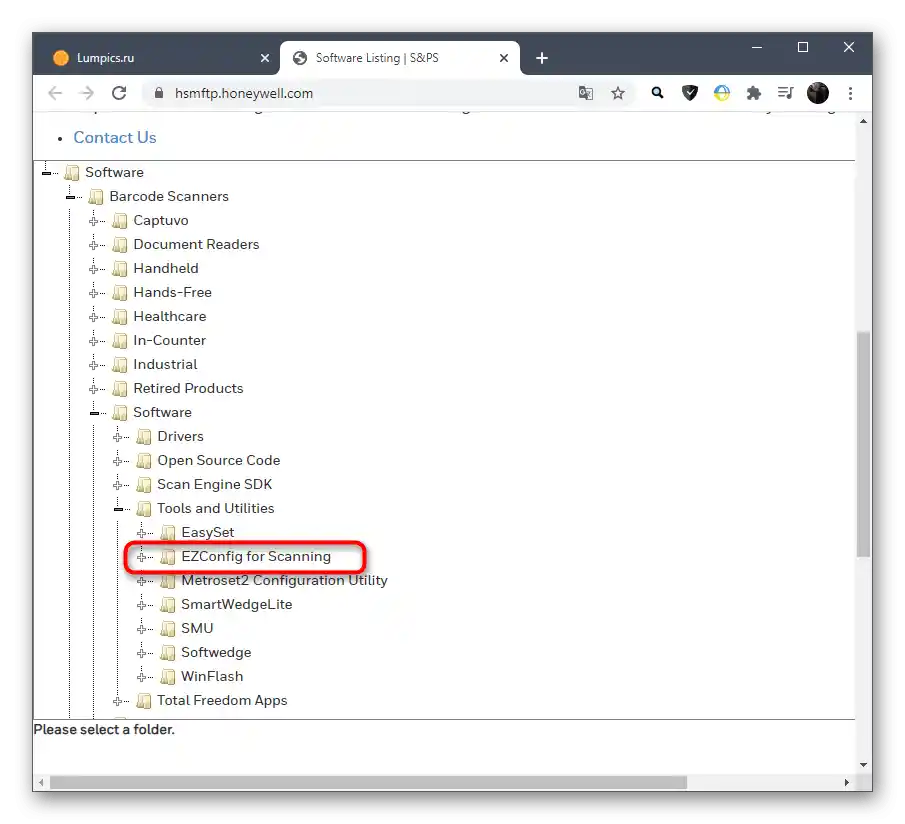The width and height of the screenshot is (905, 824).
Task: Click the horizontal scrollbar thumb
Action: tap(368, 782)
